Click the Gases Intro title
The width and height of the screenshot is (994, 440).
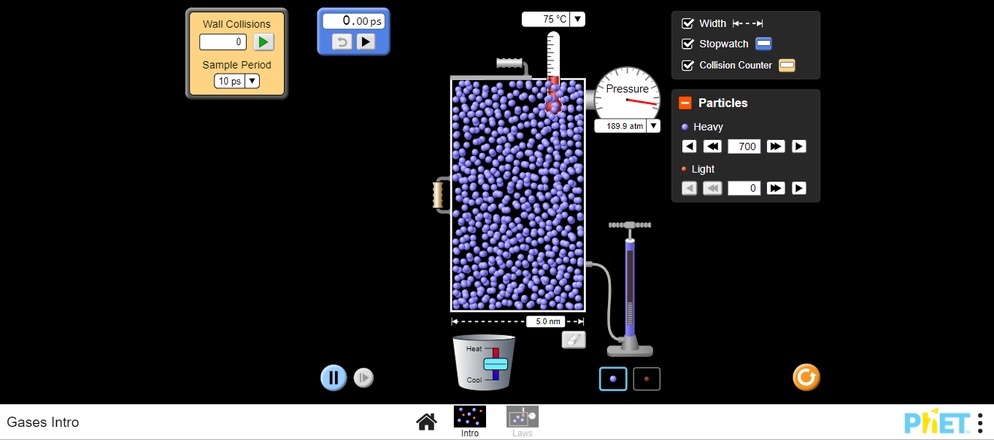click(x=43, y=422)
